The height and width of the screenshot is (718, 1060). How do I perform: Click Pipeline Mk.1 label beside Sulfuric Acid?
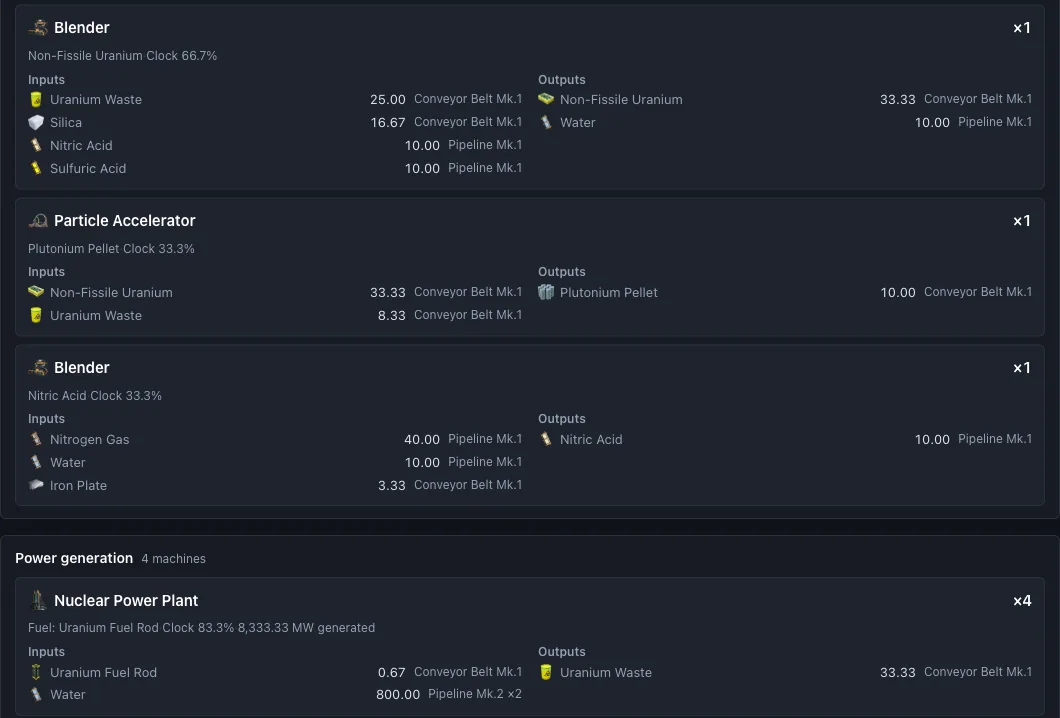pos(485,168)
